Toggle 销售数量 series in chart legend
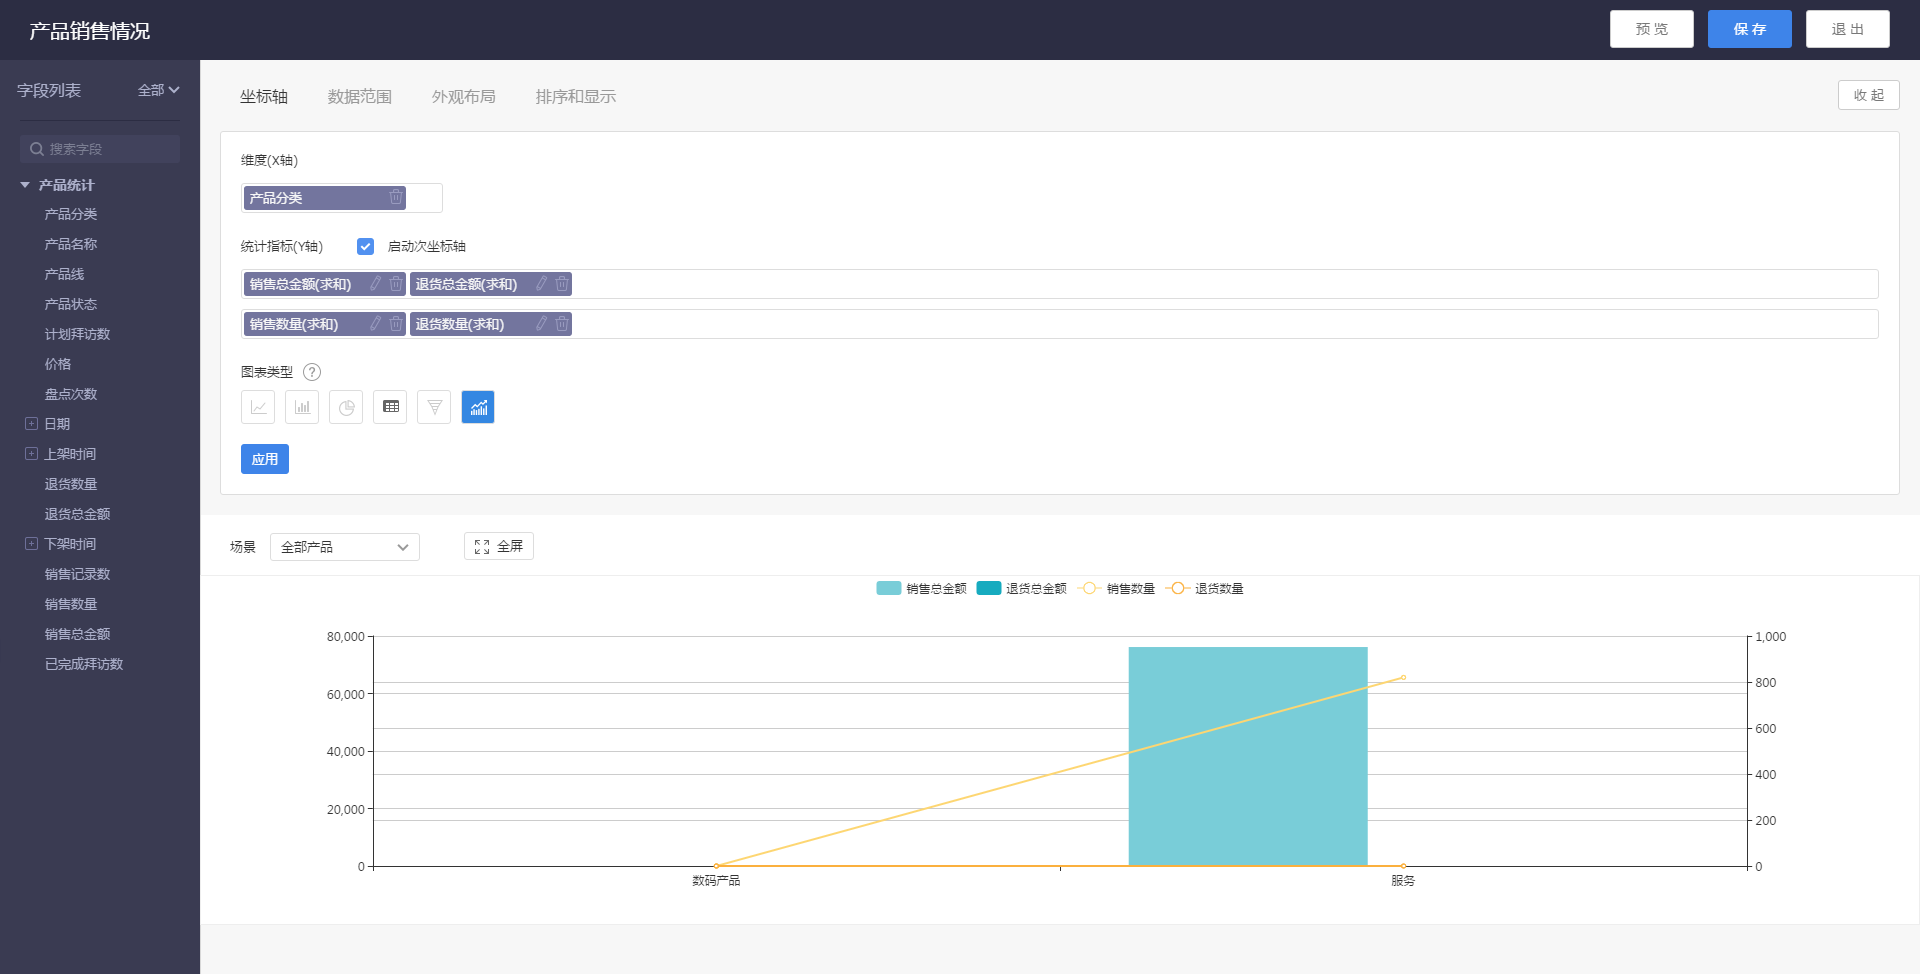Screen dimensions: 1920x974 1119,589
